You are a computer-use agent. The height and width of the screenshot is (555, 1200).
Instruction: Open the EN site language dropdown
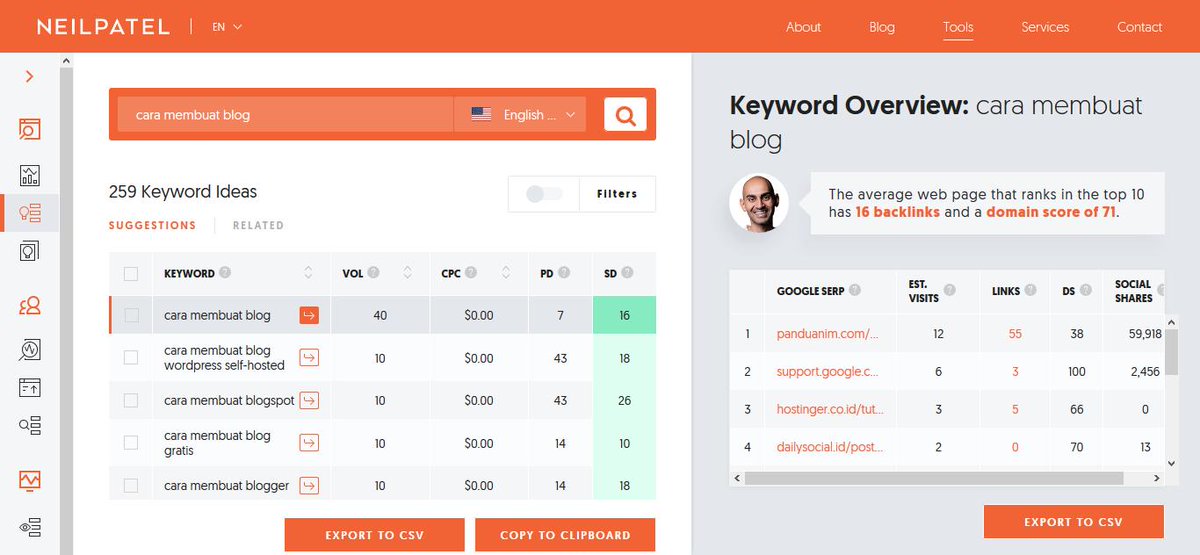point(227,27)
